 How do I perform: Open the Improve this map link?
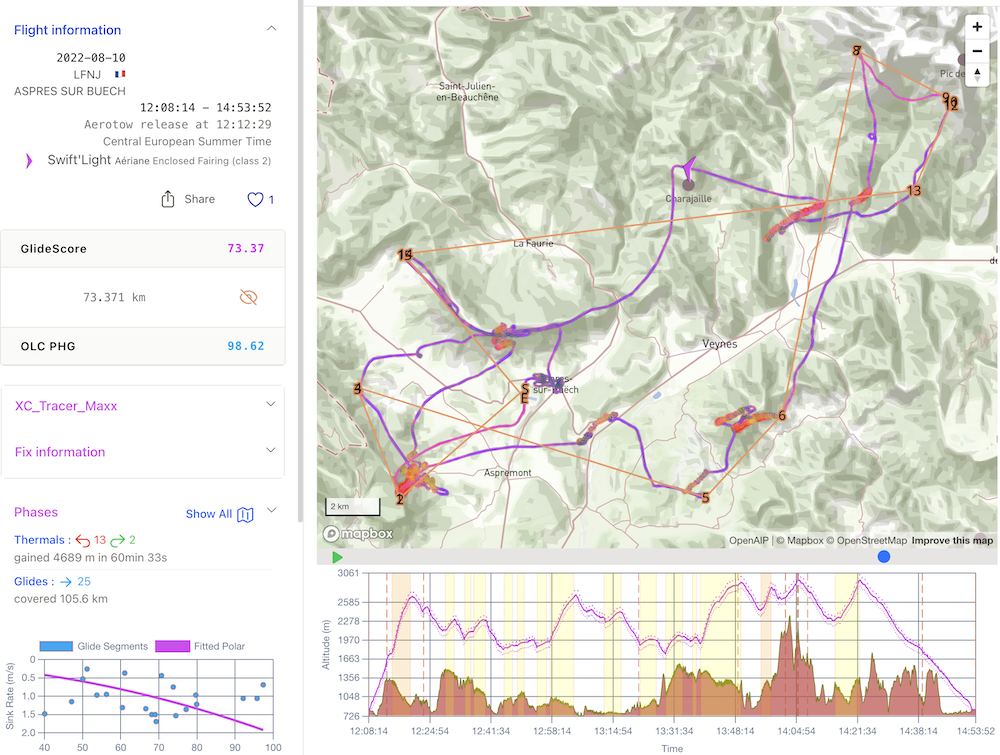click(x=952, y=541)
